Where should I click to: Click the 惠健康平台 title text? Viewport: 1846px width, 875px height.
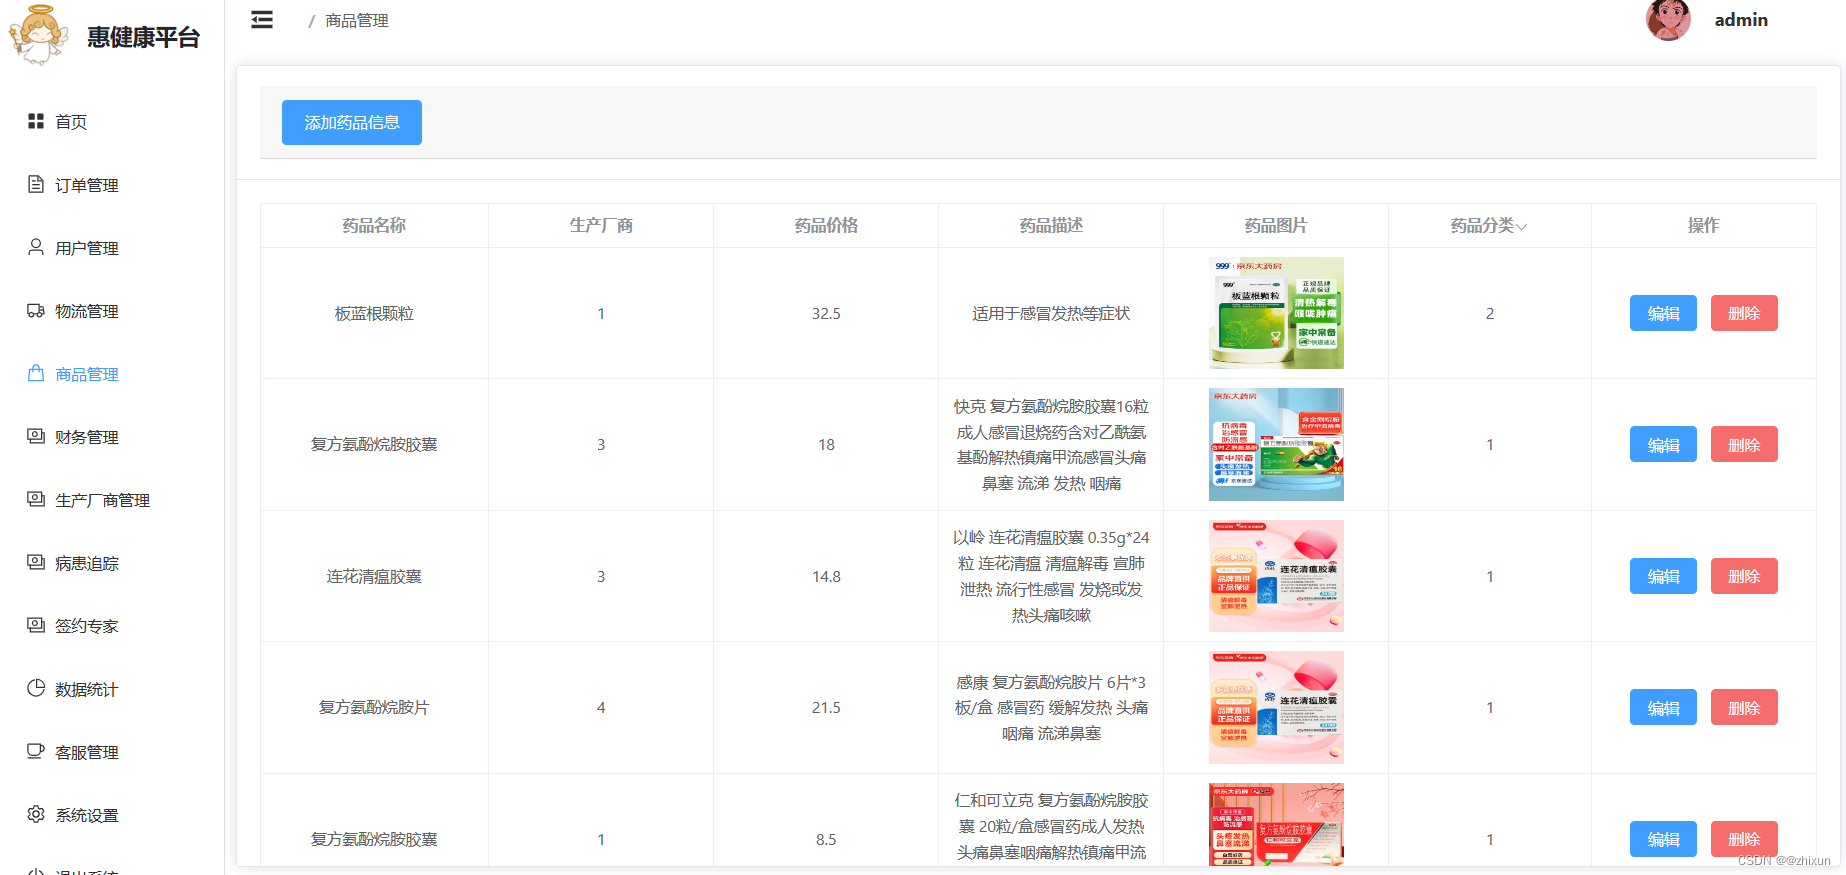(x=143, y=37)
